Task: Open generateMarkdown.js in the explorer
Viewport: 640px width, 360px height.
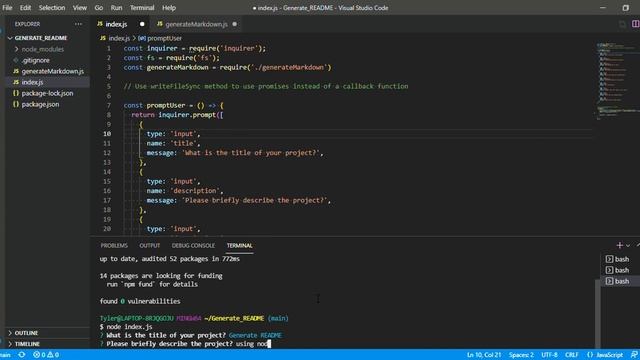Action: pyautogui.click(x=53, y=71)
